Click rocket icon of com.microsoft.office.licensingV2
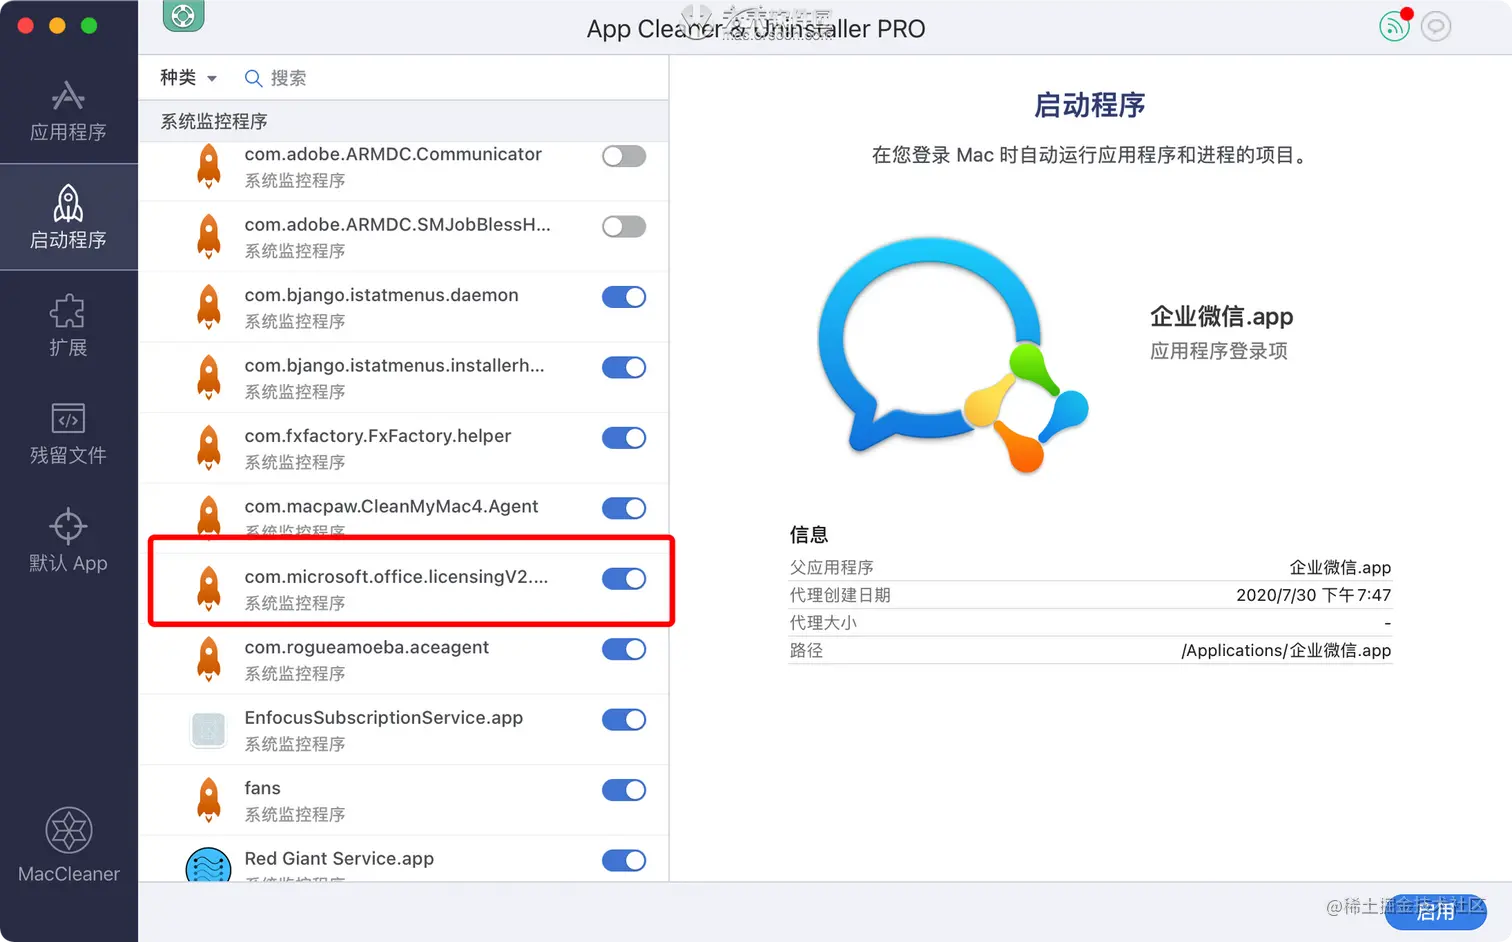Image resolution: width=1512 pixels, height=942 pixels. (209, 588)
